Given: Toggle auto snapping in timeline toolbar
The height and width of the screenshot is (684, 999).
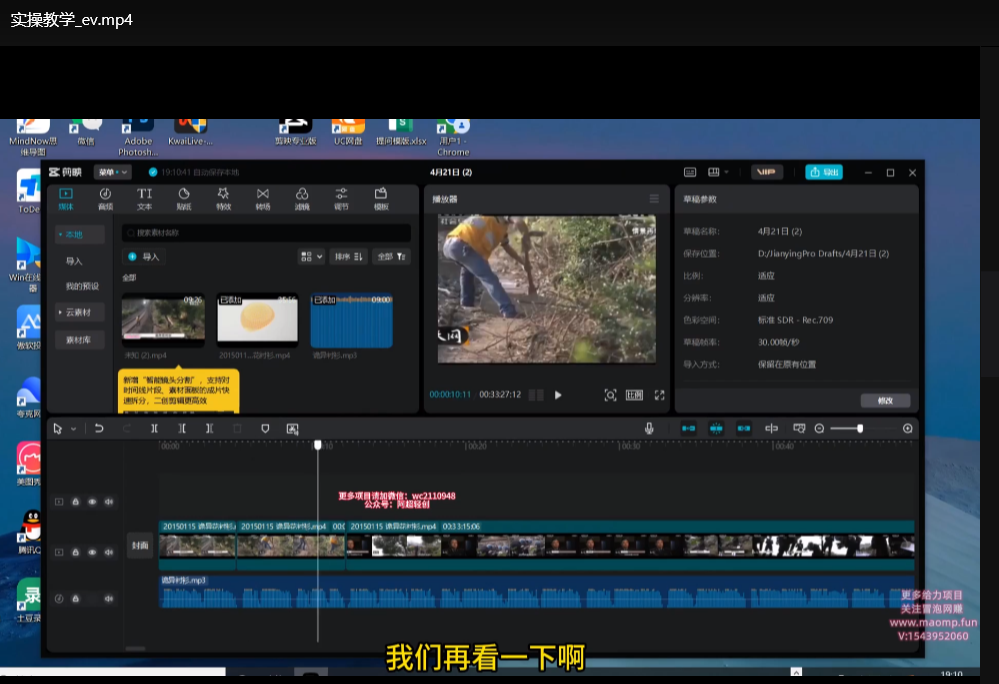Looking at the screenshot, I should click(x=716, y=429).
